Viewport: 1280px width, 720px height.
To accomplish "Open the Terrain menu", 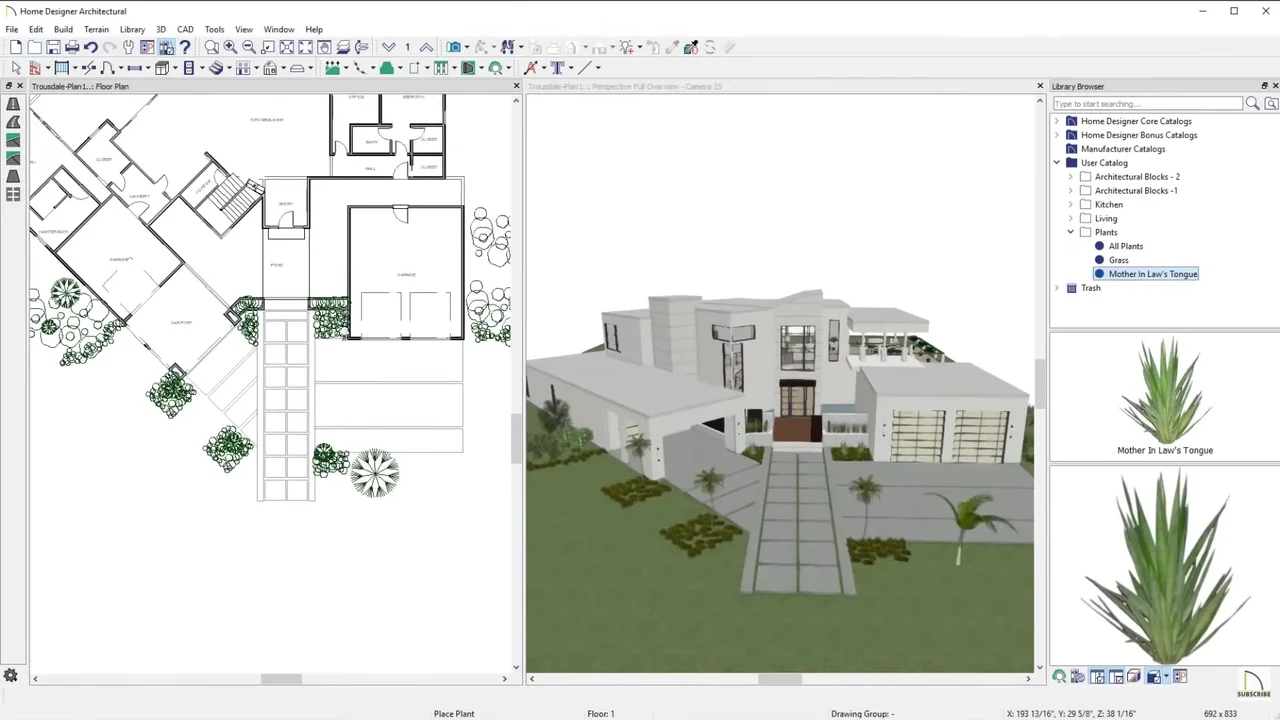I will pyautogui.click(x=96, y=30).
